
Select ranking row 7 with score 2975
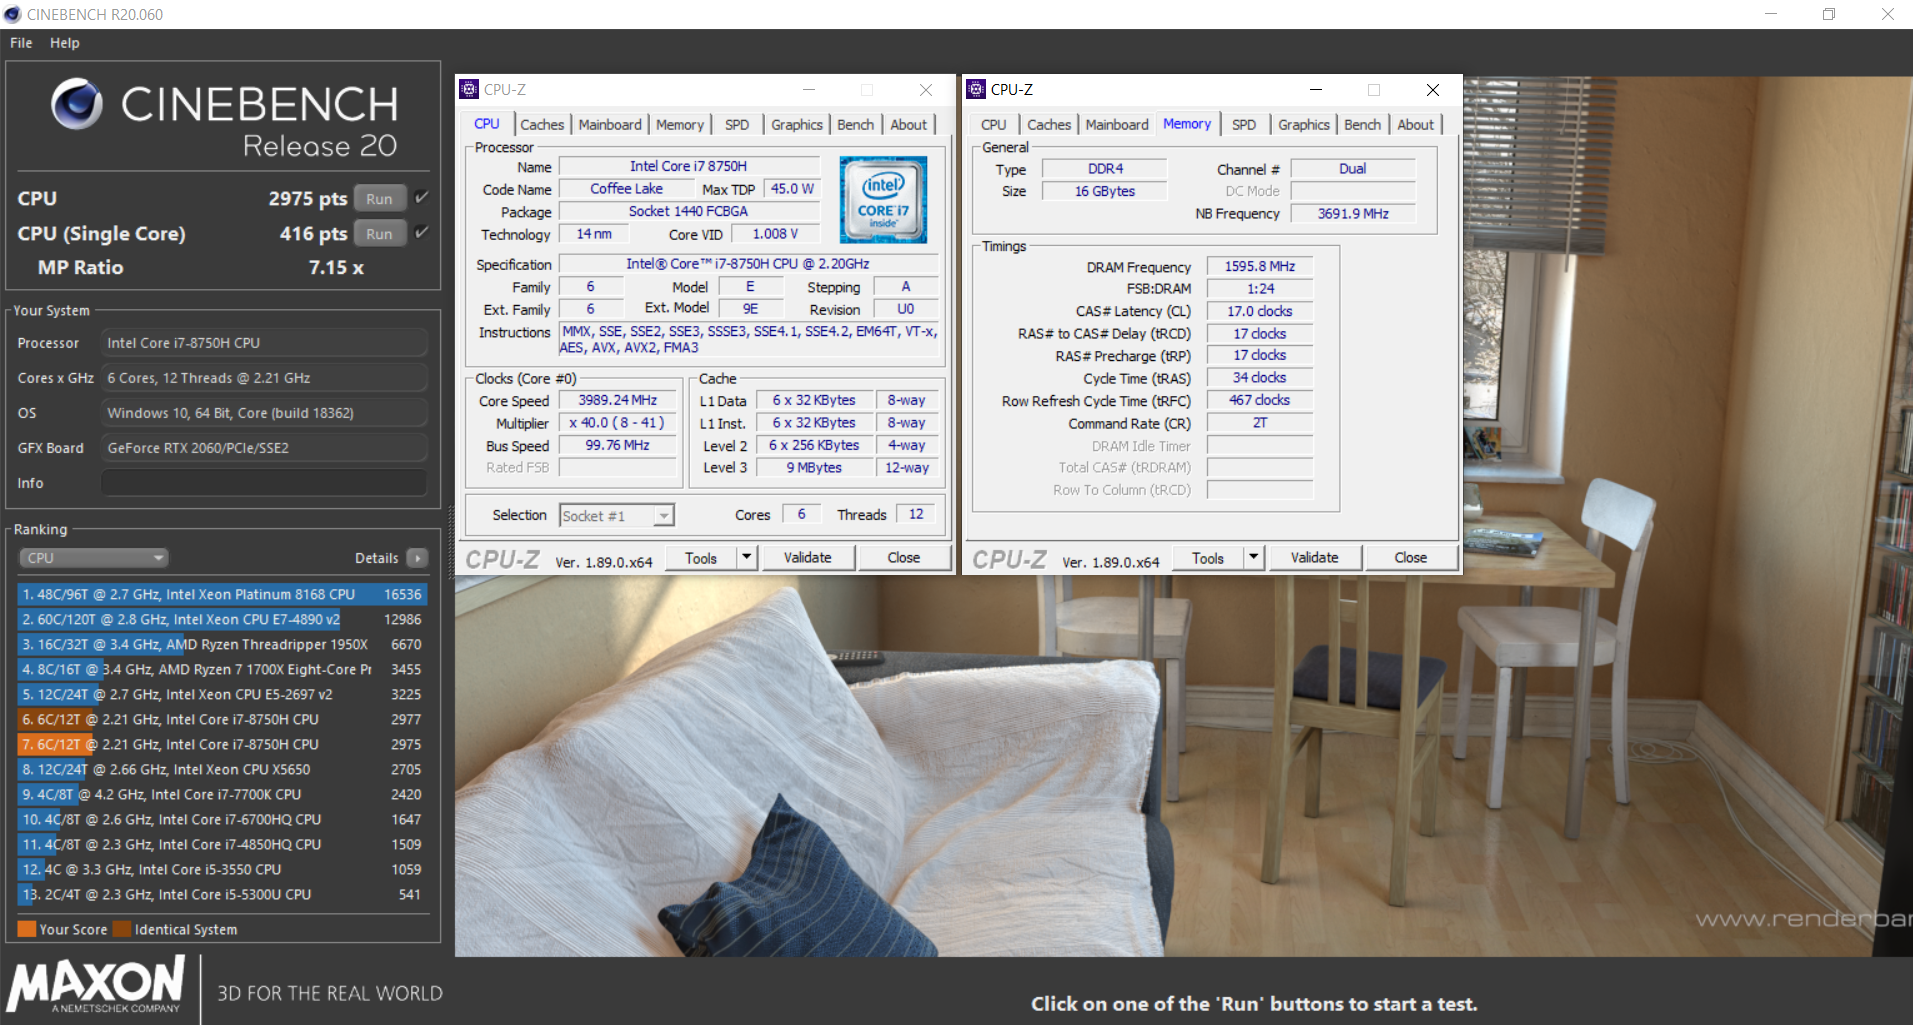click(x=222, y=744)
